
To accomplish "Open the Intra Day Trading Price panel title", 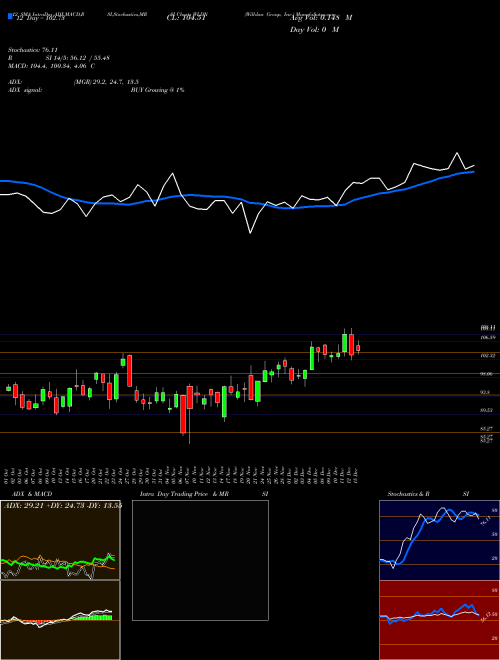I will point(204,494).
